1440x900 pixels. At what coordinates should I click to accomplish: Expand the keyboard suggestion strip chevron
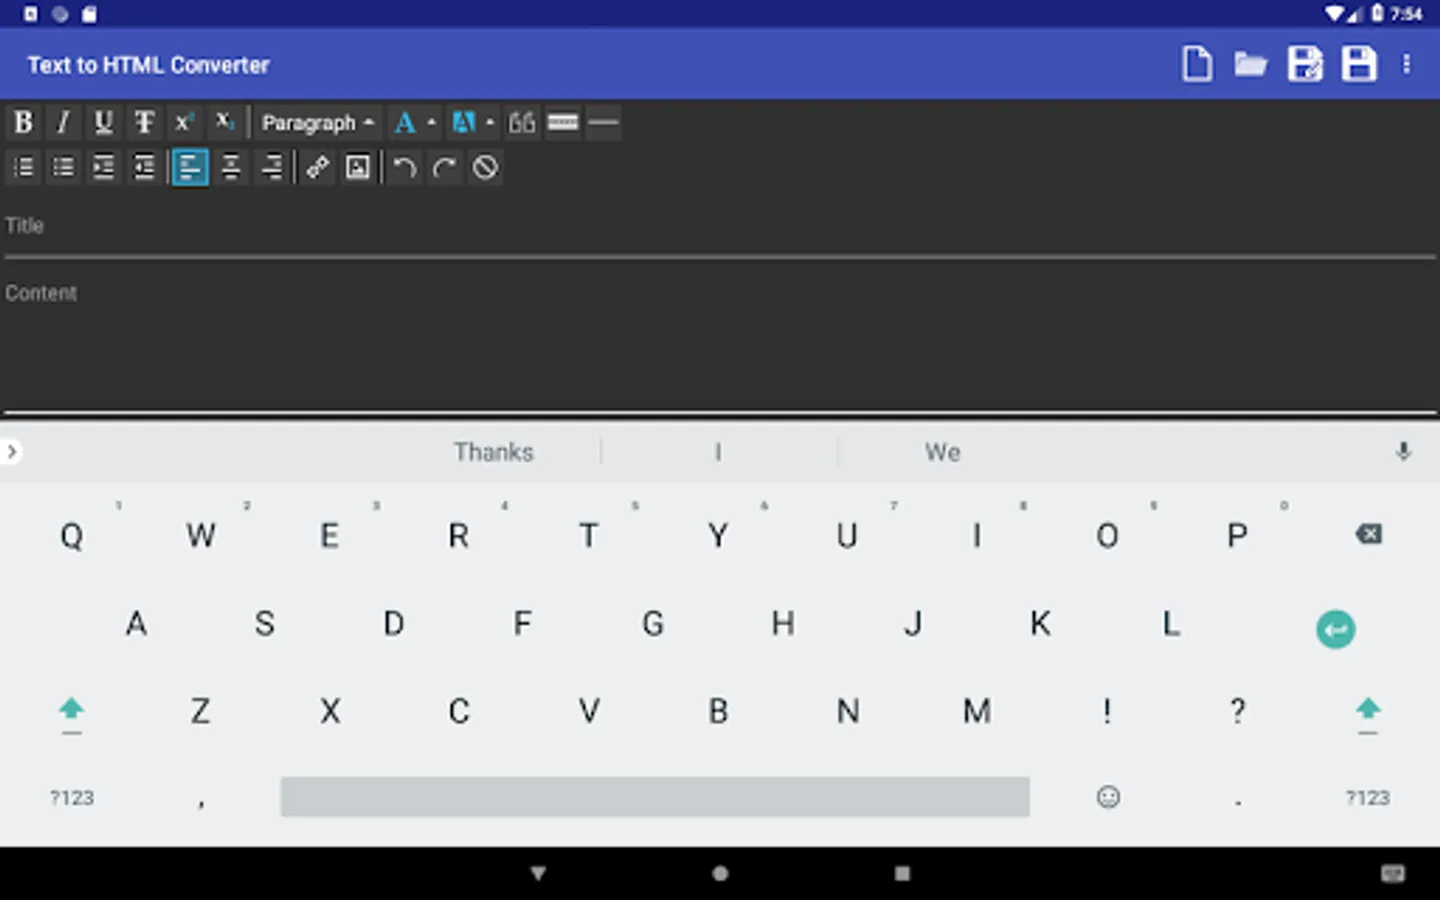(x=12, y=452)
